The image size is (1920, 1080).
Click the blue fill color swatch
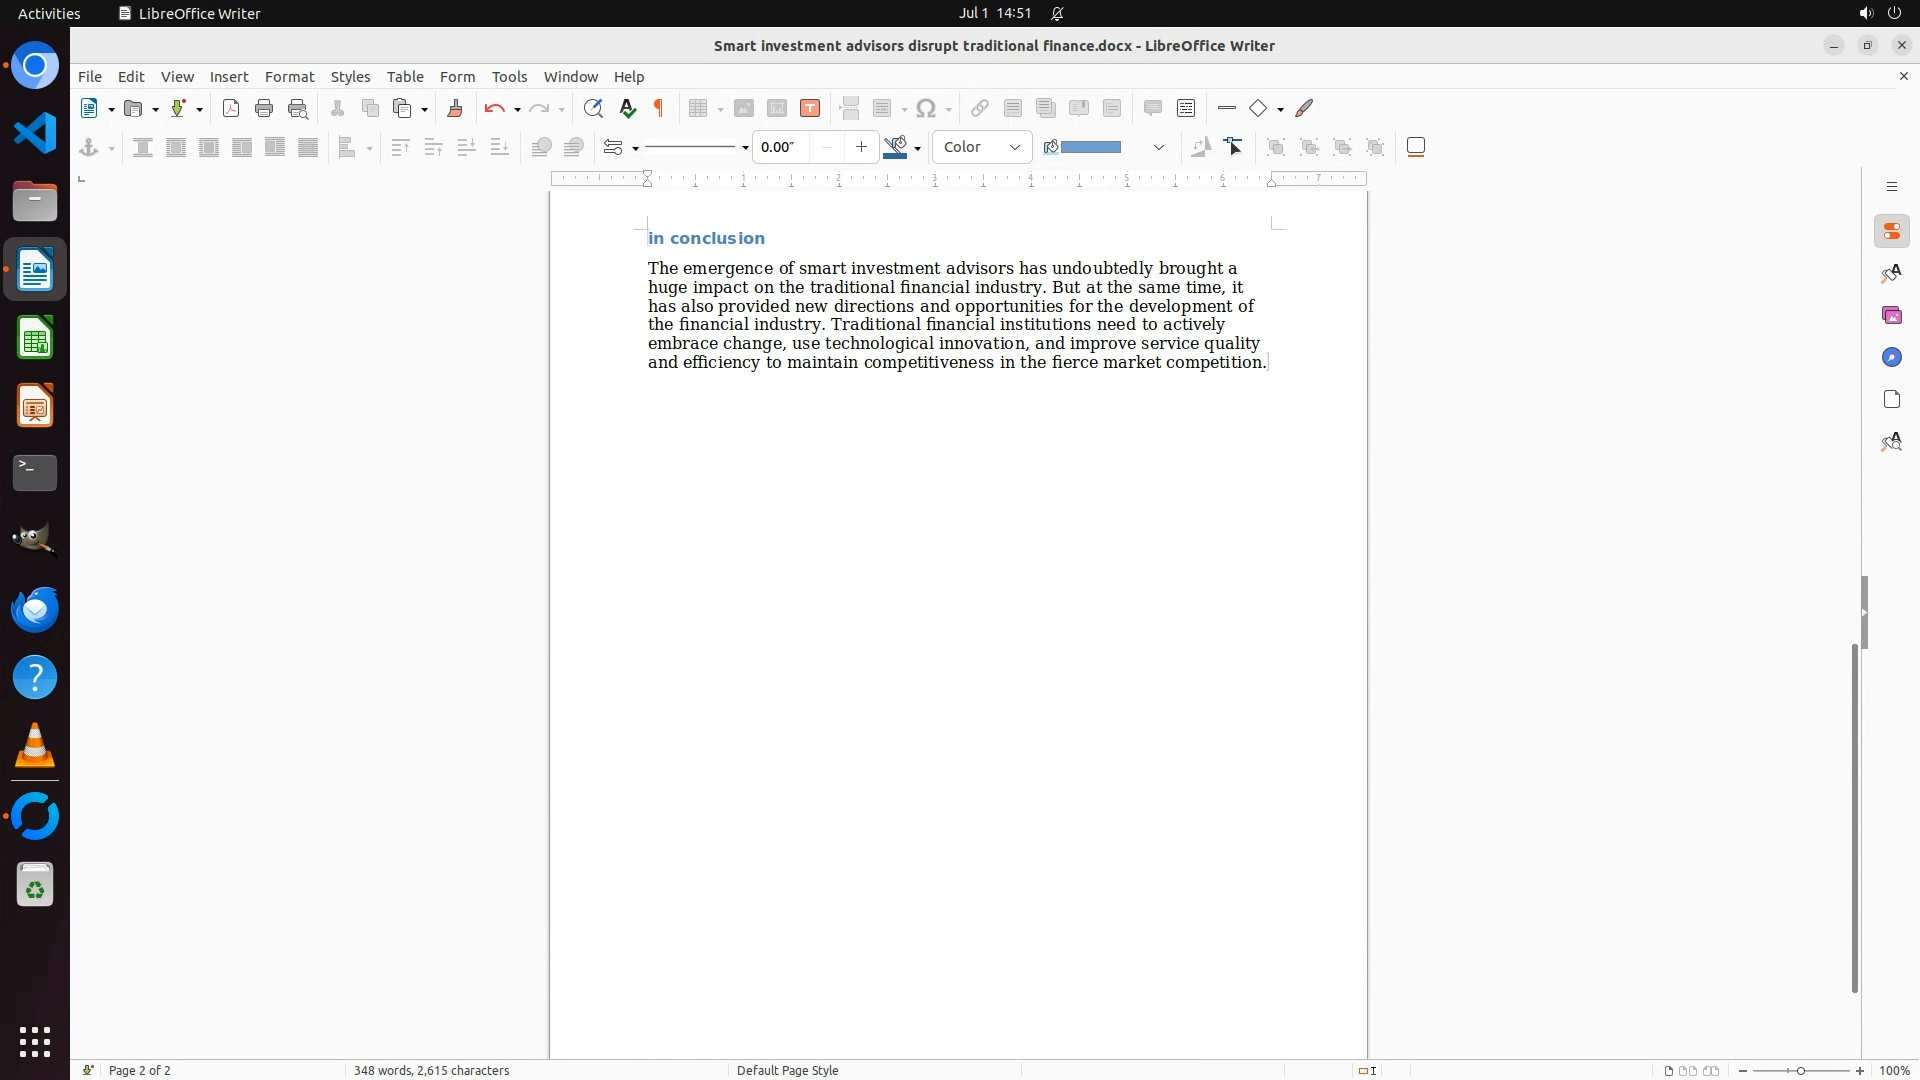coord(1090,147)
